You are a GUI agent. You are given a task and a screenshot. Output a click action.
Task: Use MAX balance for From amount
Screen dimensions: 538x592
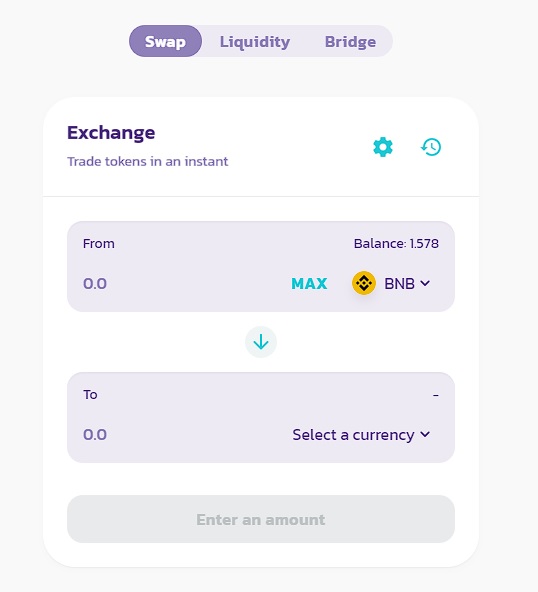coord(309,284)
